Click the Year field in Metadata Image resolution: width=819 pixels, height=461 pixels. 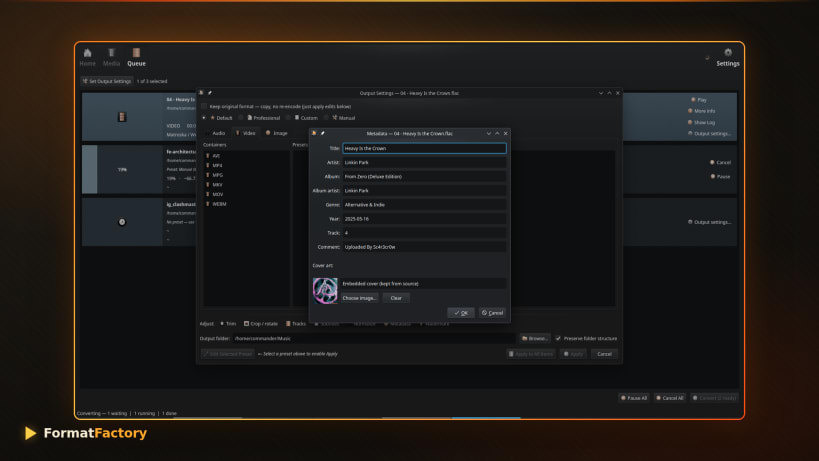coord(424,219)
